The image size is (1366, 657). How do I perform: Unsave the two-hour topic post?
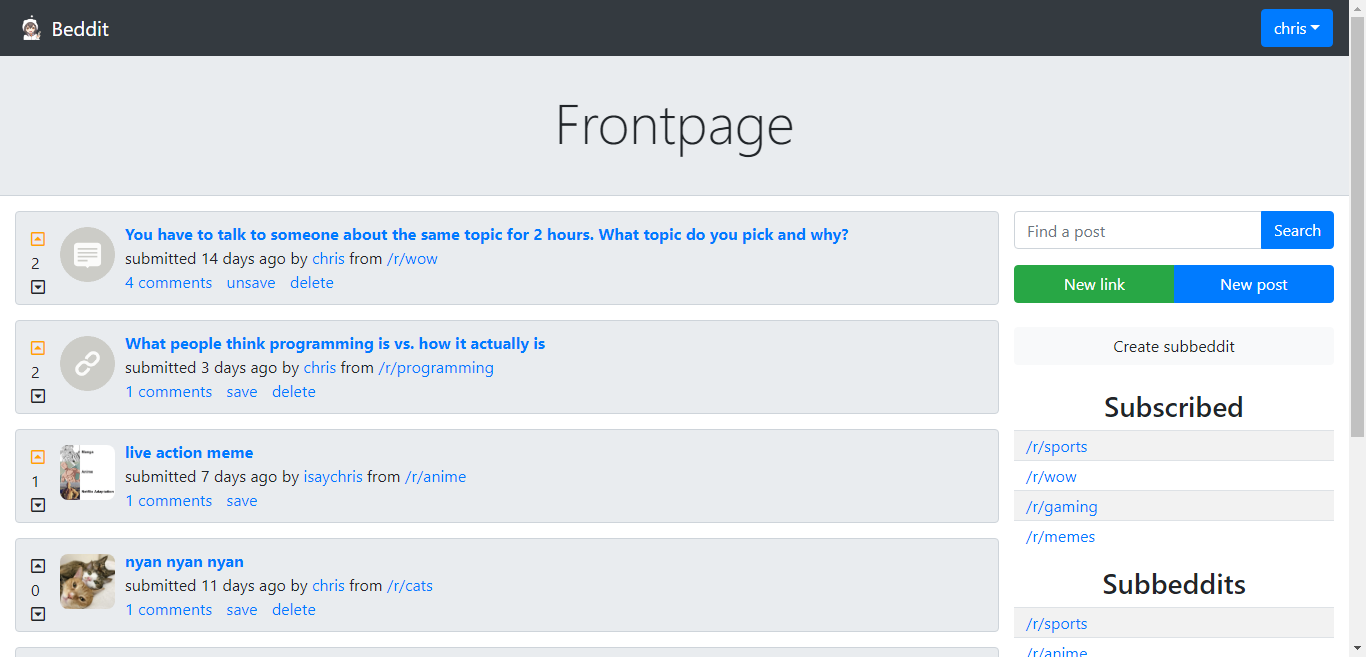(x=251, y=283)
